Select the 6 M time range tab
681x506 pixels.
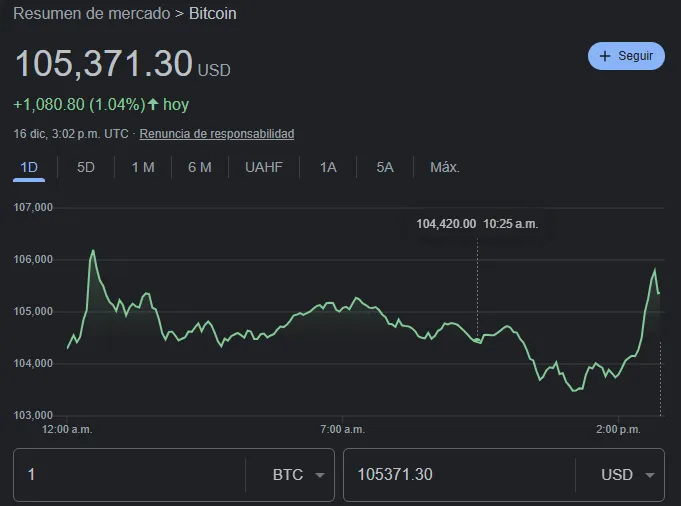point(200,167)
